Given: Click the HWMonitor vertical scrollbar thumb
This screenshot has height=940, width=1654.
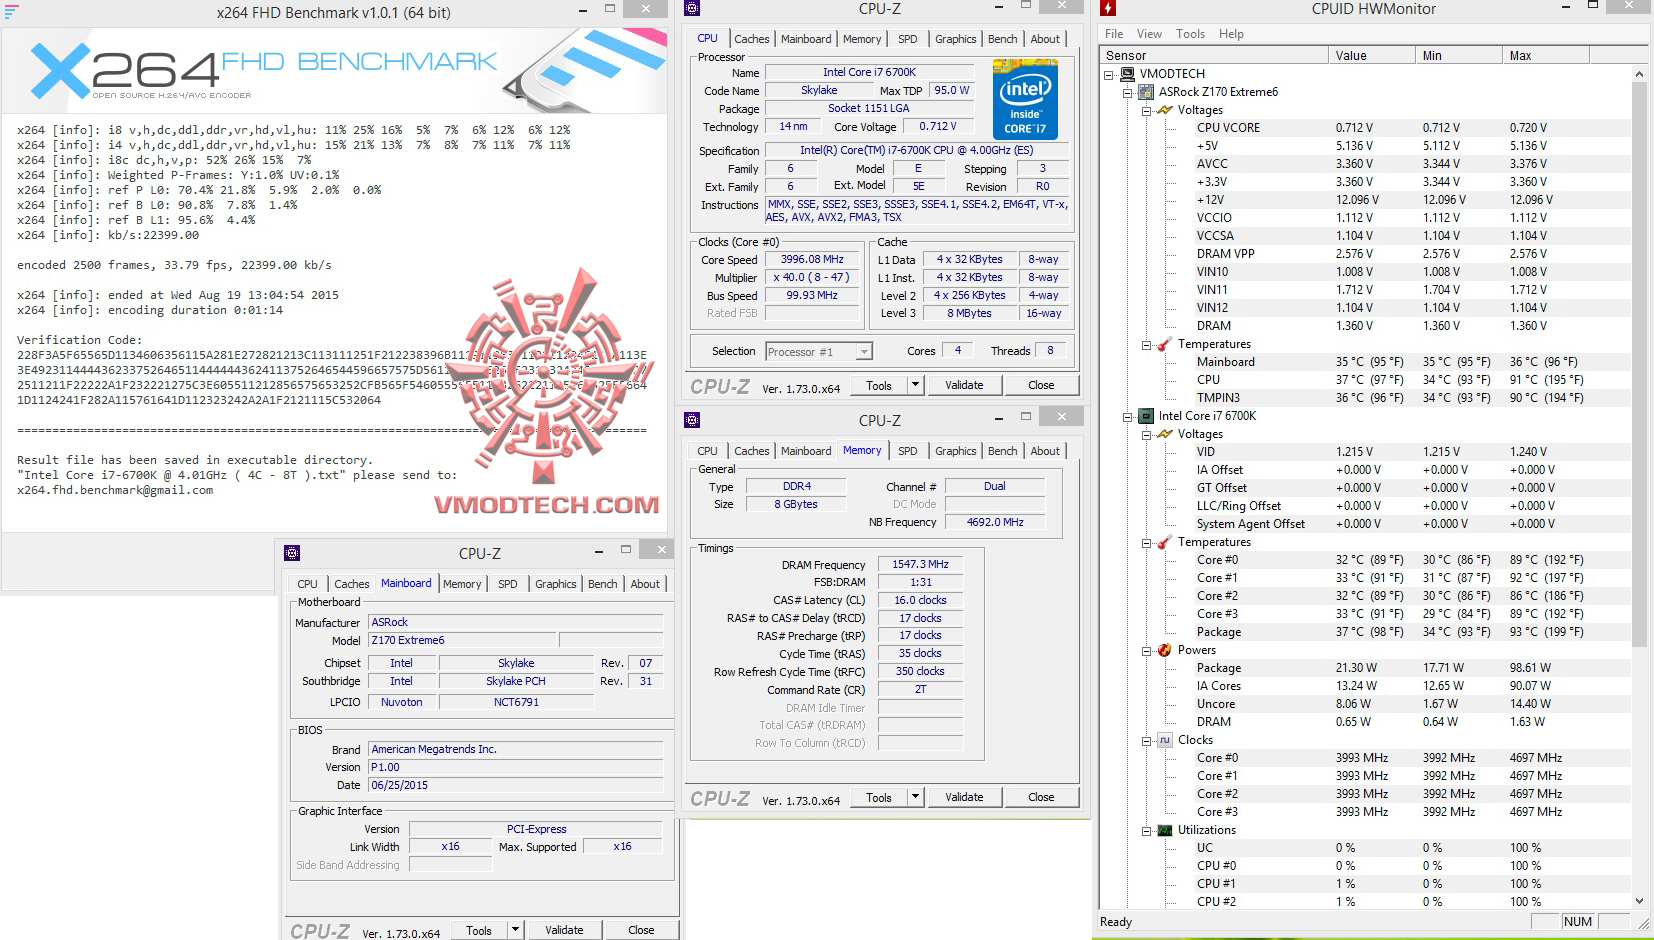Looking at the screenshot, I should [1639, 364].
